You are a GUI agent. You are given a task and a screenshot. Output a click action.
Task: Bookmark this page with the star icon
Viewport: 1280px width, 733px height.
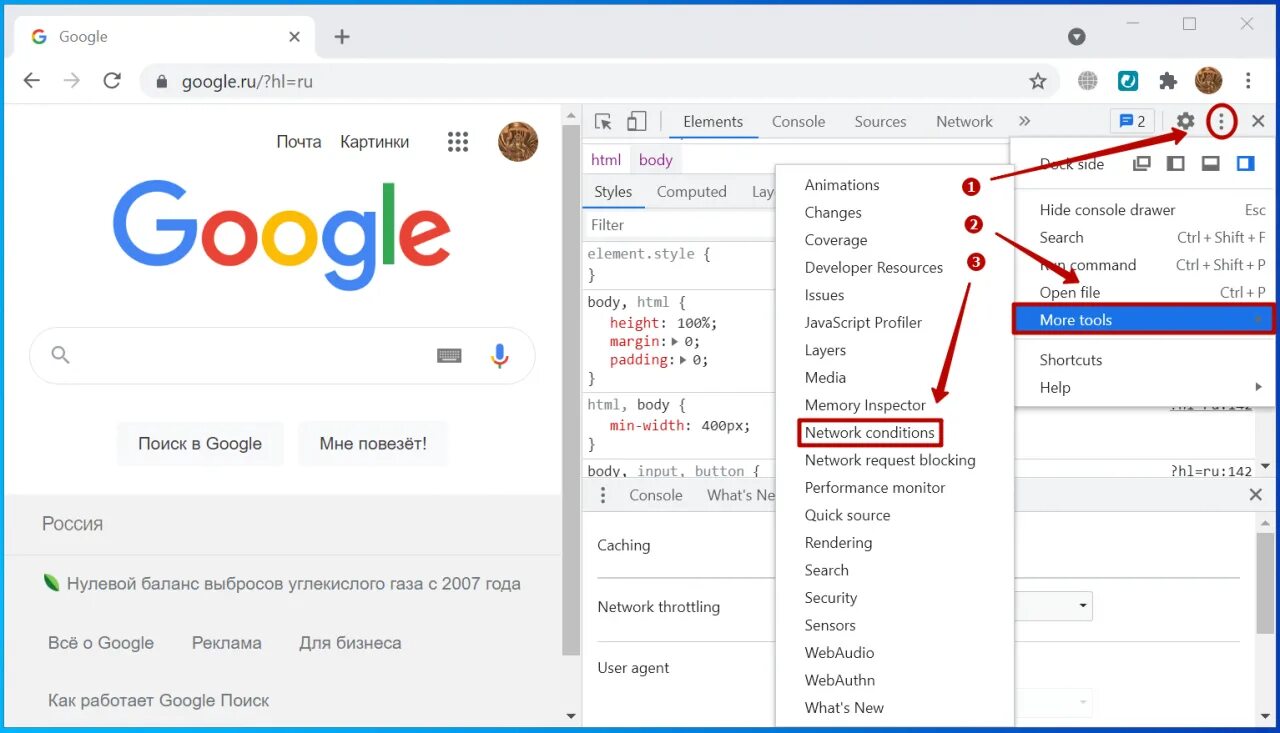1038,81
